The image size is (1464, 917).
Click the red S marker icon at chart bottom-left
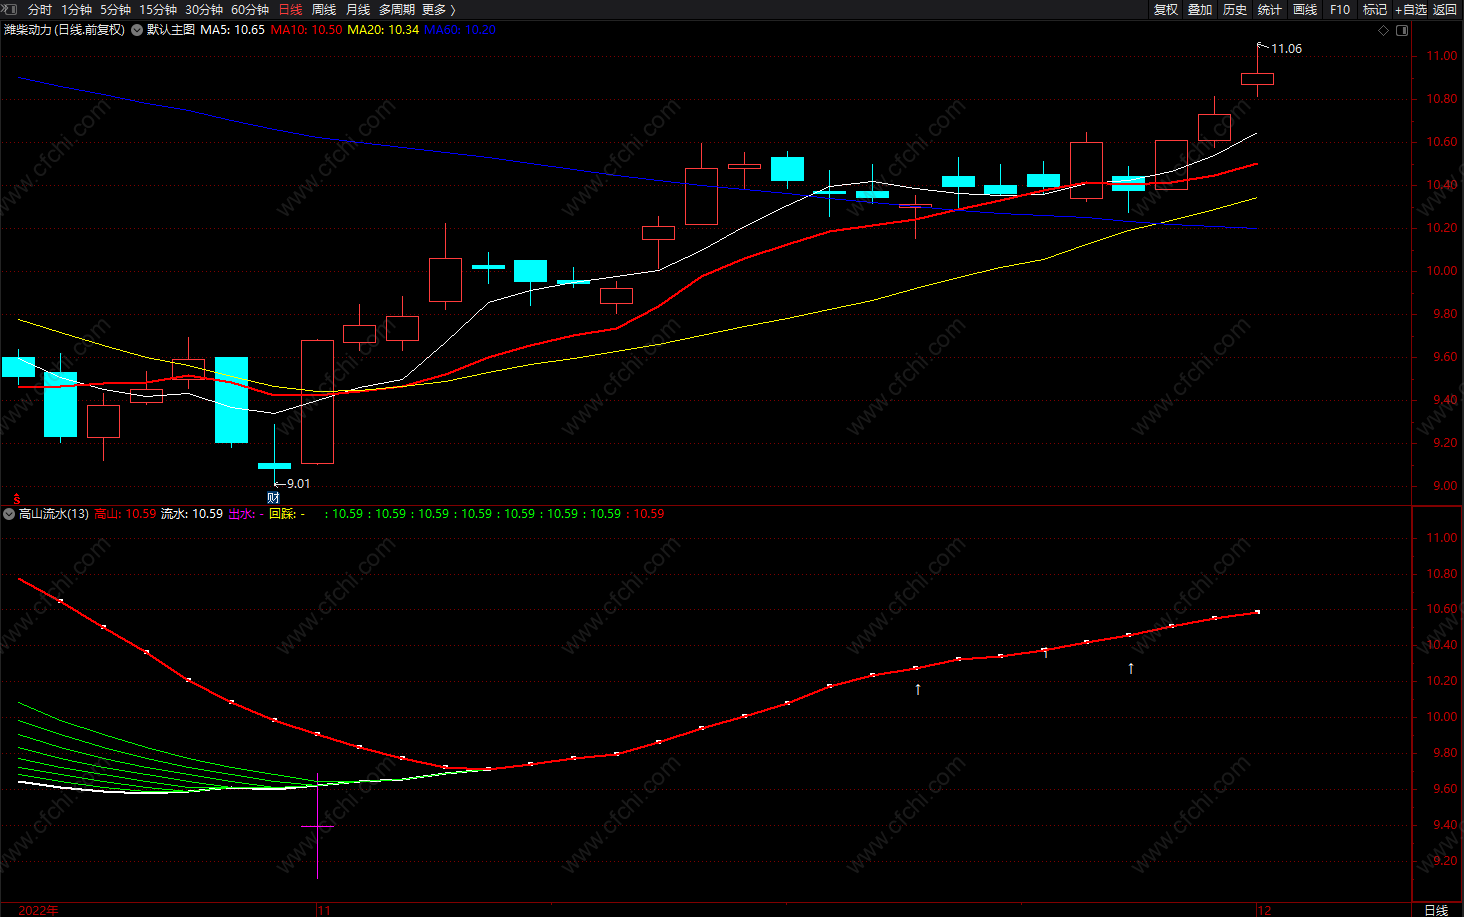click(16, 498)
